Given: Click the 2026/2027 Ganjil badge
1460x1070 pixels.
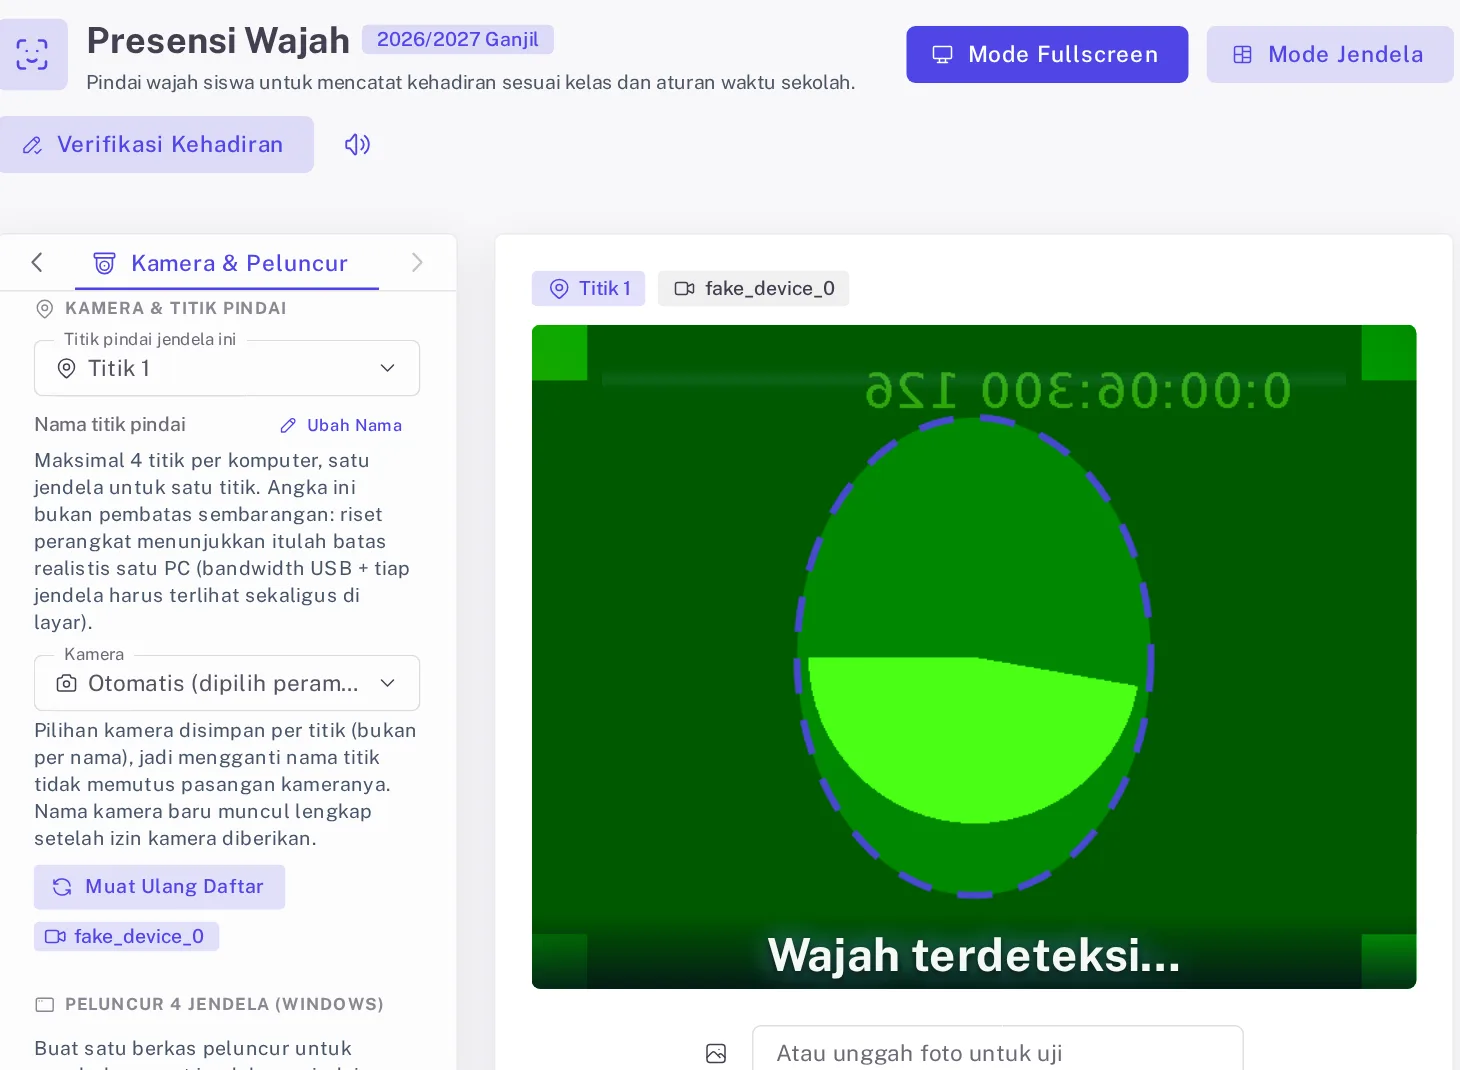Looking at the screenshot, I should (458, 39).
